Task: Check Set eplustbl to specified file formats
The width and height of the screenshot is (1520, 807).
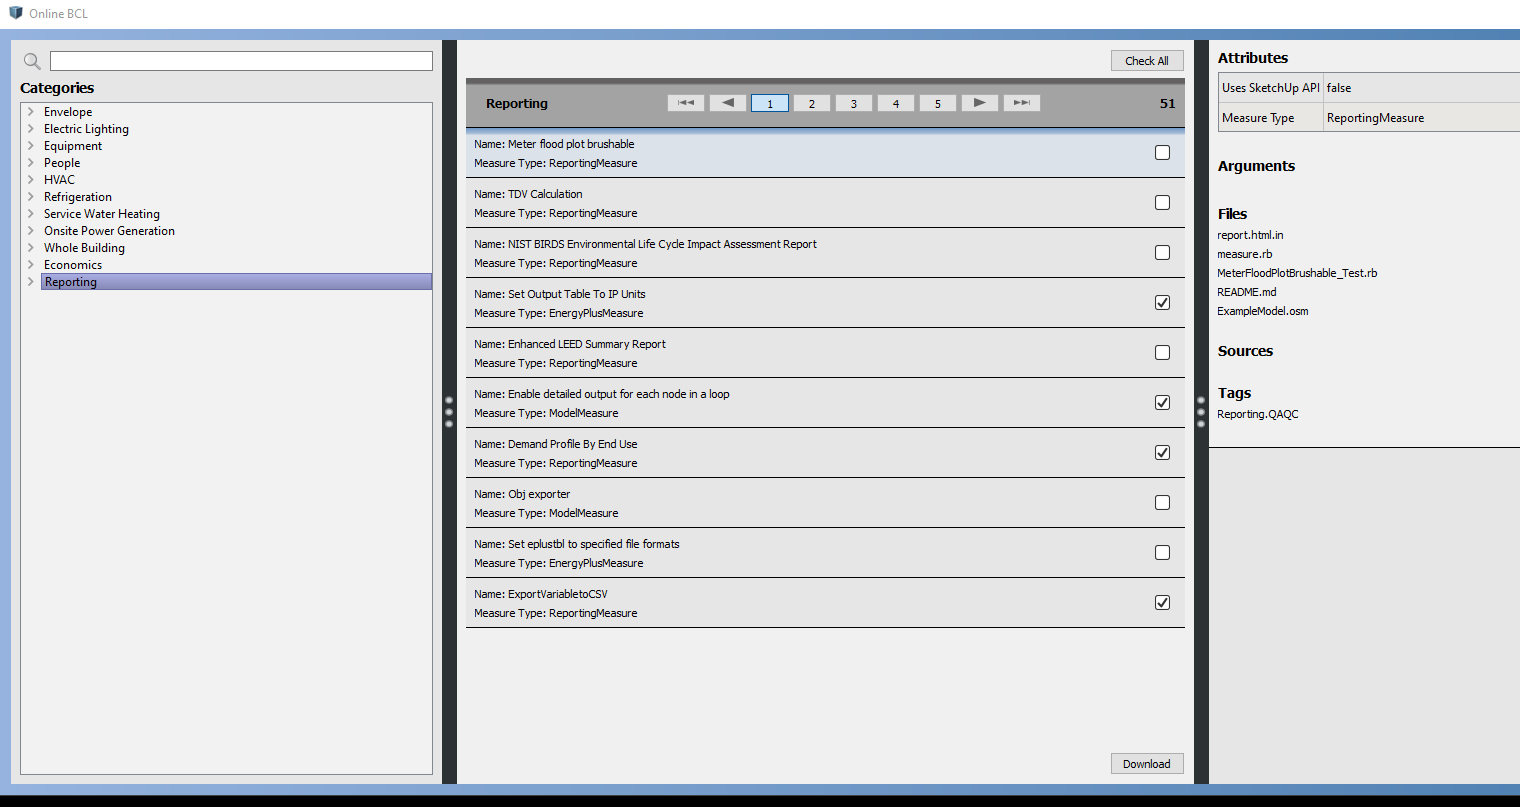Action: click(x=1162, y=553)
